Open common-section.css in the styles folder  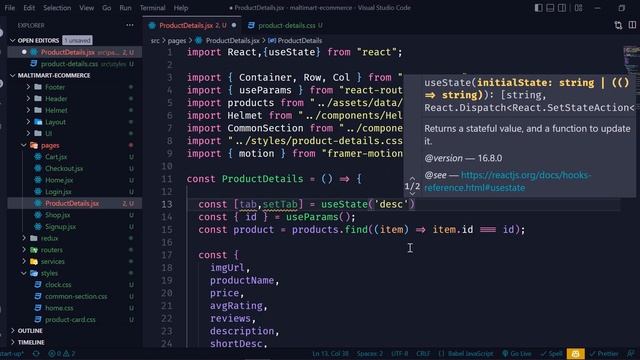tap(76, 296)
